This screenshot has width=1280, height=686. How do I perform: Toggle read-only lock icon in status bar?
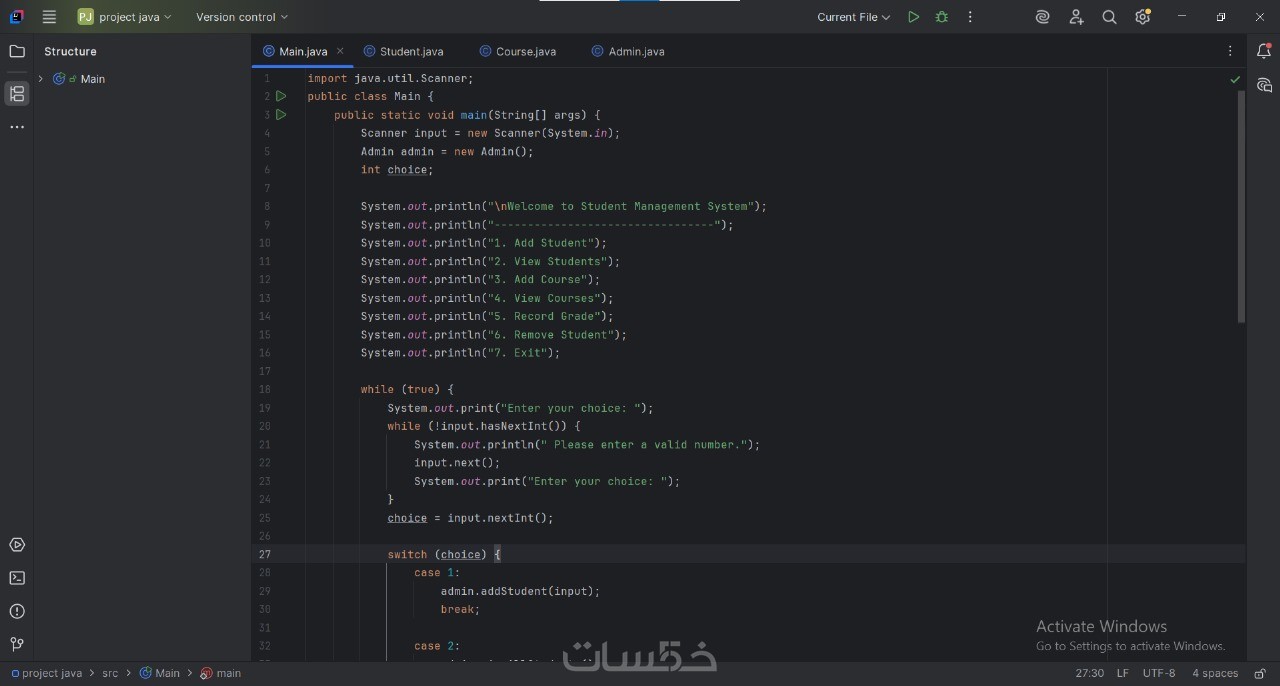pos(1262,673)
